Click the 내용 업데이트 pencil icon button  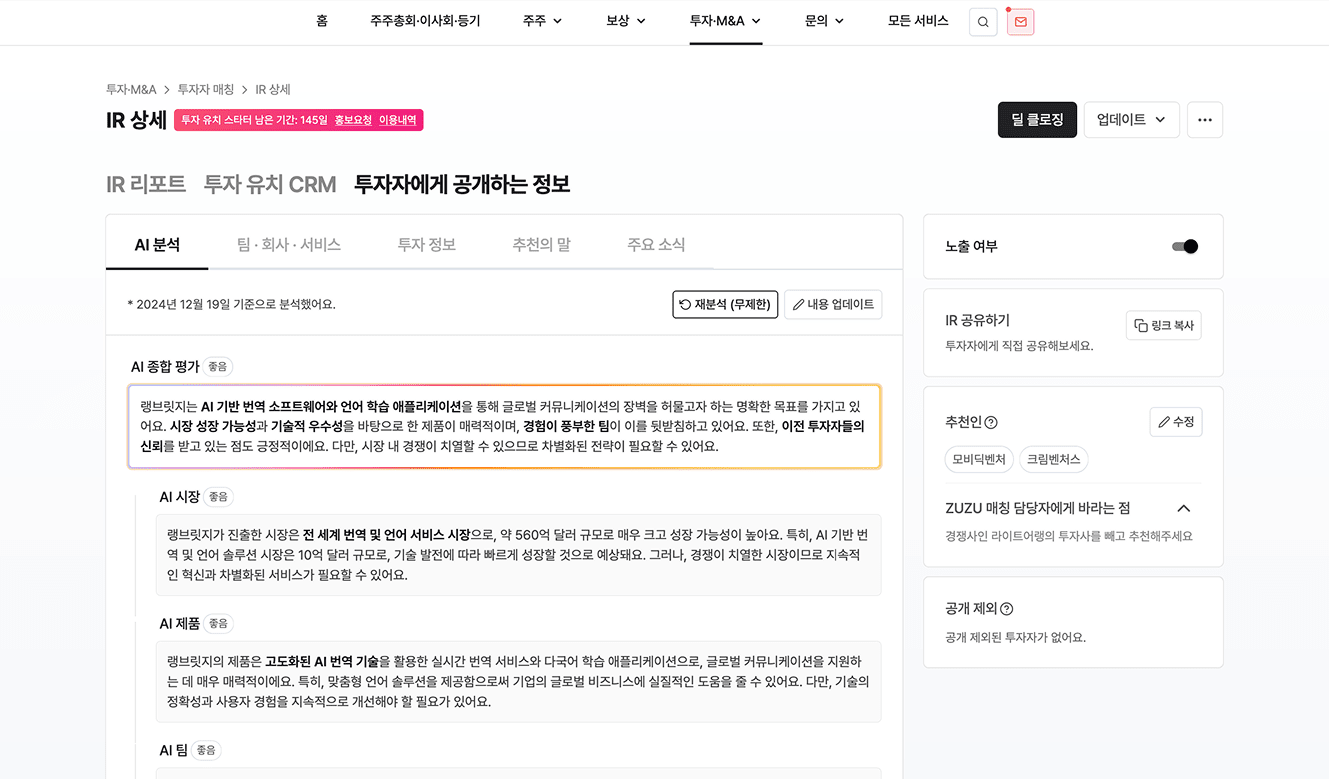(x=833, y=304)
